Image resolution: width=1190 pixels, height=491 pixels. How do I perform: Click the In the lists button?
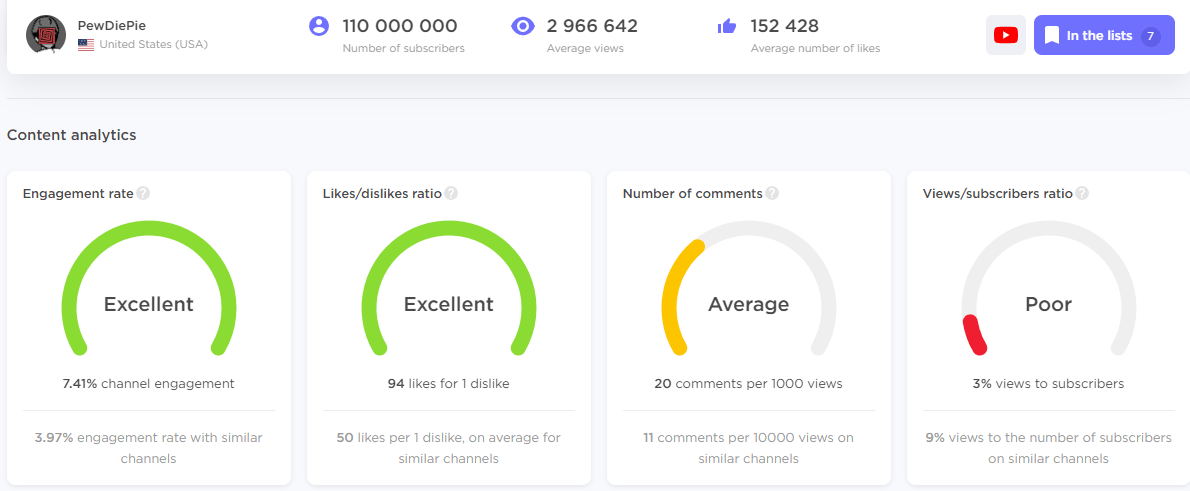tap(1103, 35)
